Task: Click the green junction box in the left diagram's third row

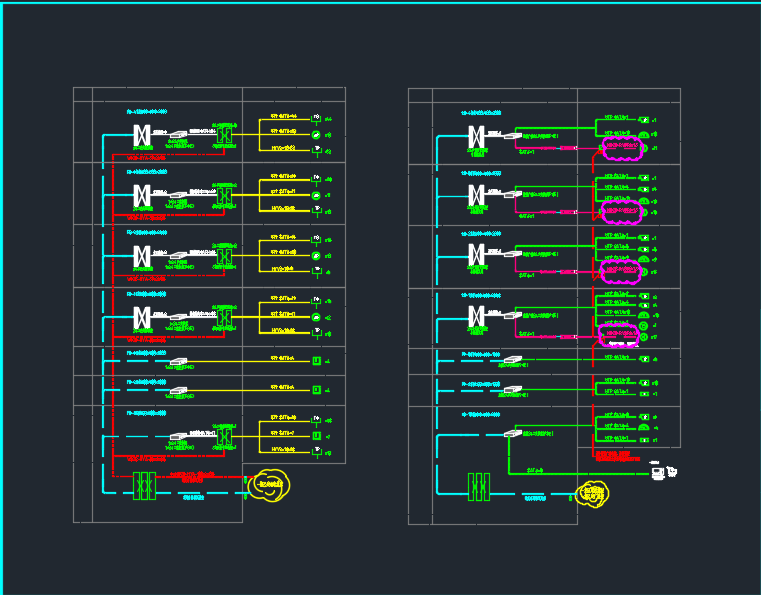Action: 224,256
